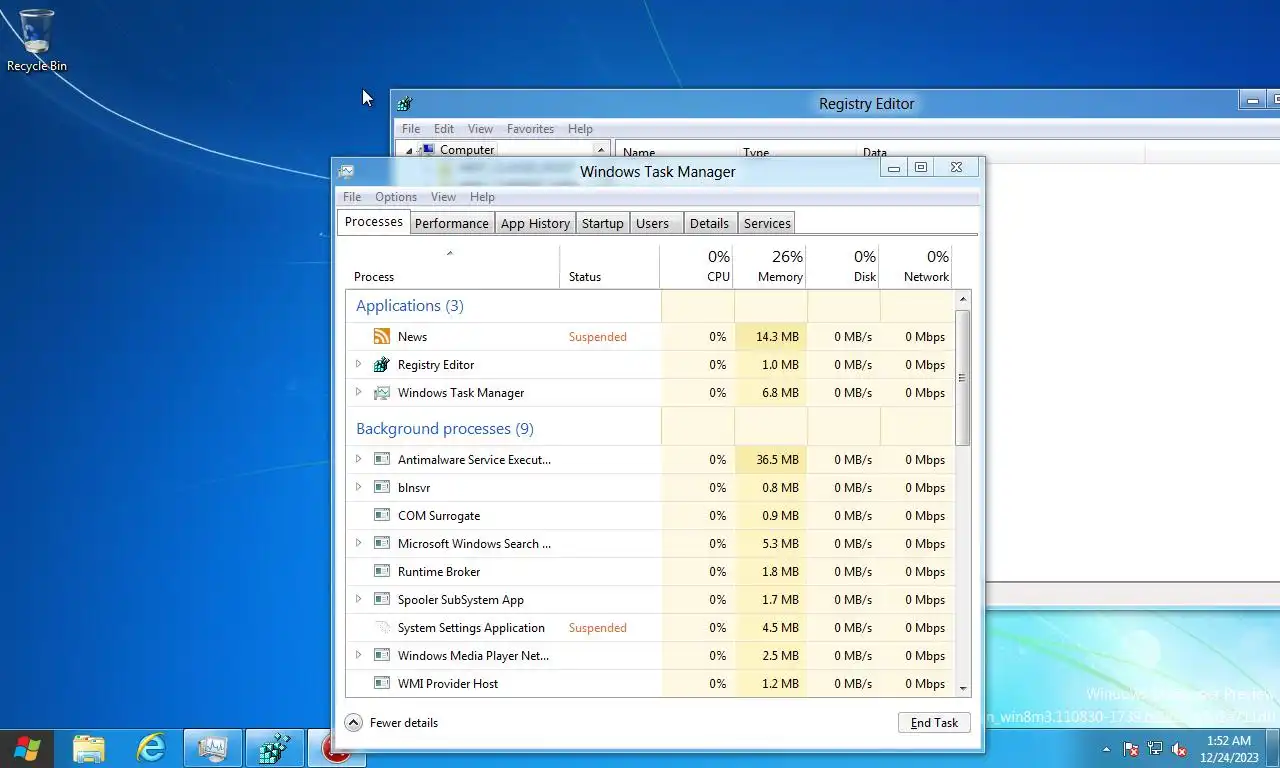1280x768 pixels.
Task: Sort by the Disk column header
Action: coord(843,266)
